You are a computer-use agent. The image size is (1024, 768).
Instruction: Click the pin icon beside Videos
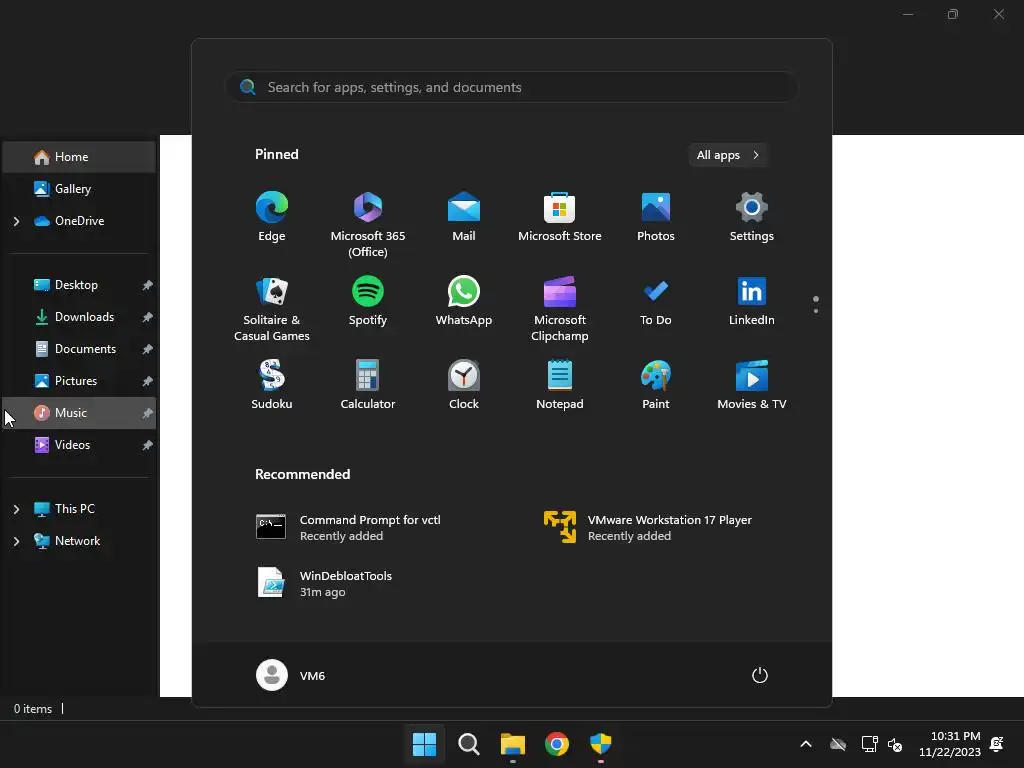148,445
